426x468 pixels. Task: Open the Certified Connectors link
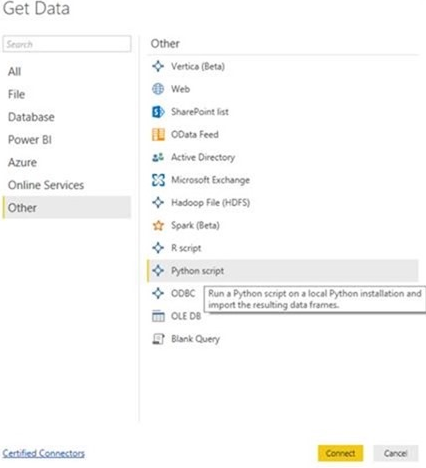(x=44, y=453)
